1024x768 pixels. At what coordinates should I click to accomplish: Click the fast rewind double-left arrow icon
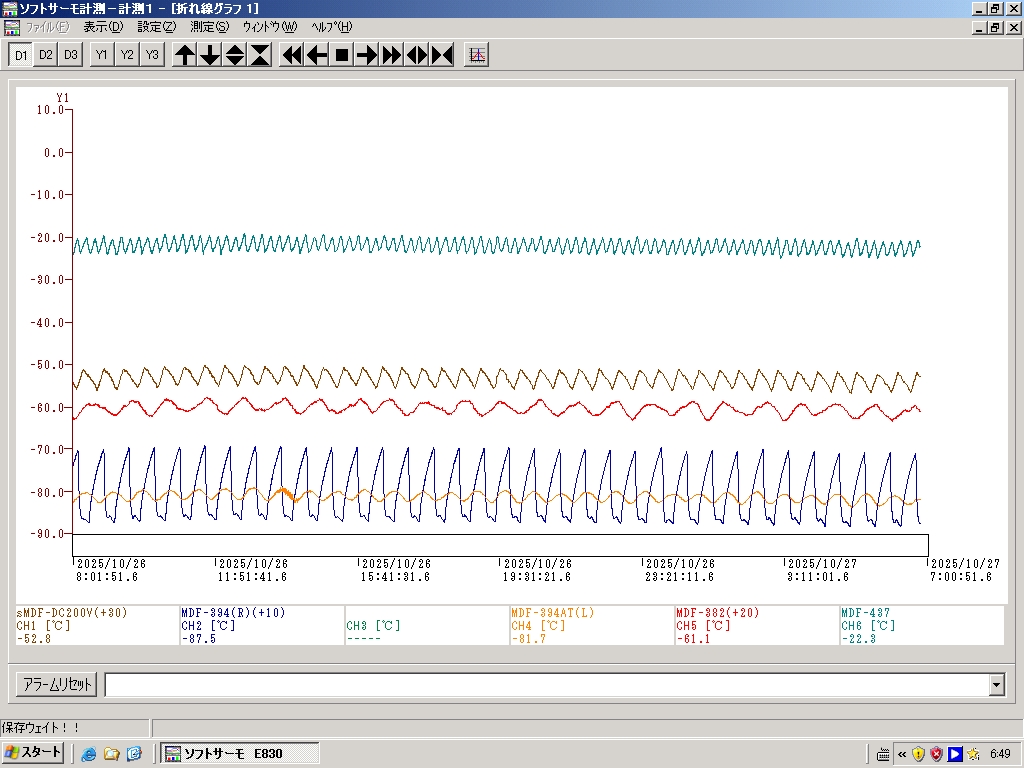point(292,55)
